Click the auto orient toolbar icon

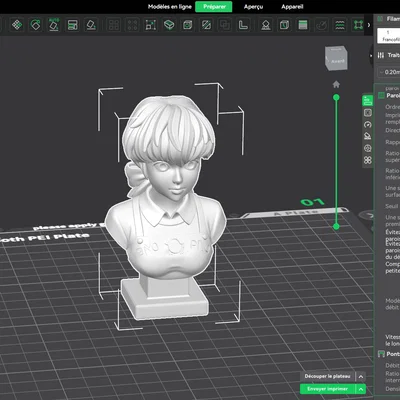coord(54,25)
